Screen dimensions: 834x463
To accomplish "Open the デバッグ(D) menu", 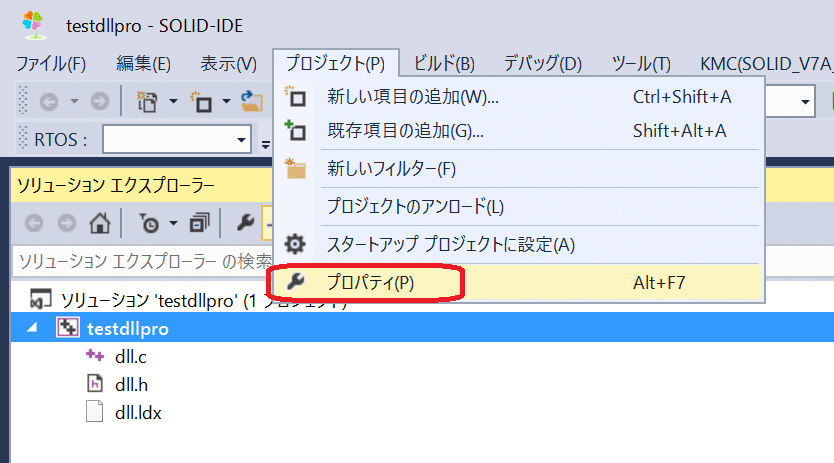I will (x=543, y=64).
